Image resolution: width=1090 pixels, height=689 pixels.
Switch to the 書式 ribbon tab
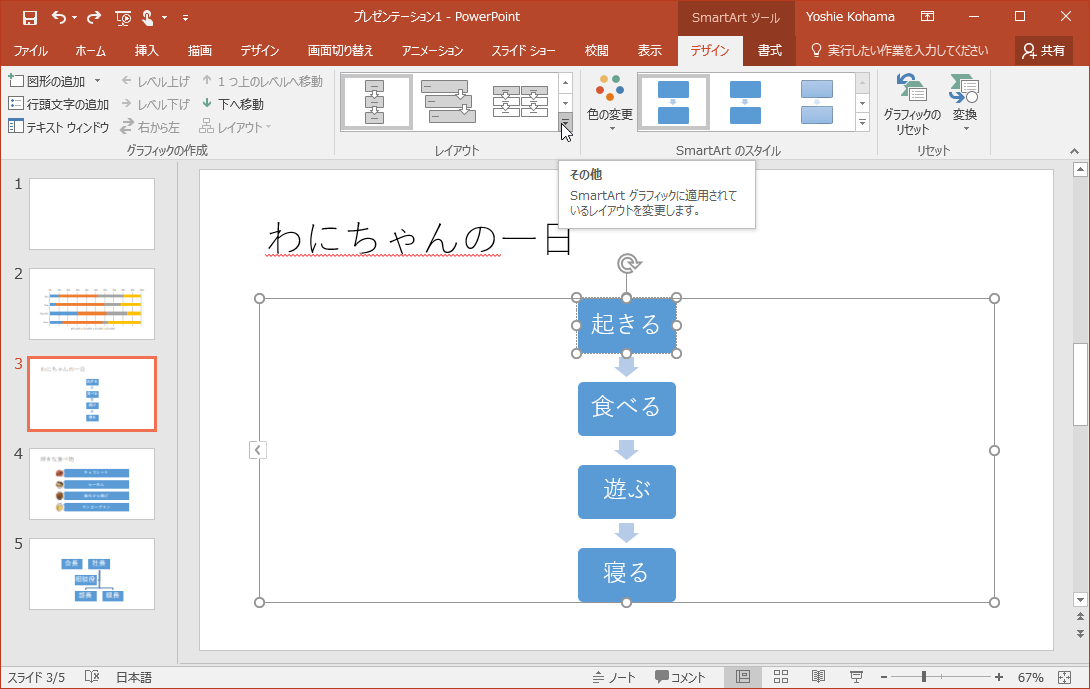tap(769, 49)
